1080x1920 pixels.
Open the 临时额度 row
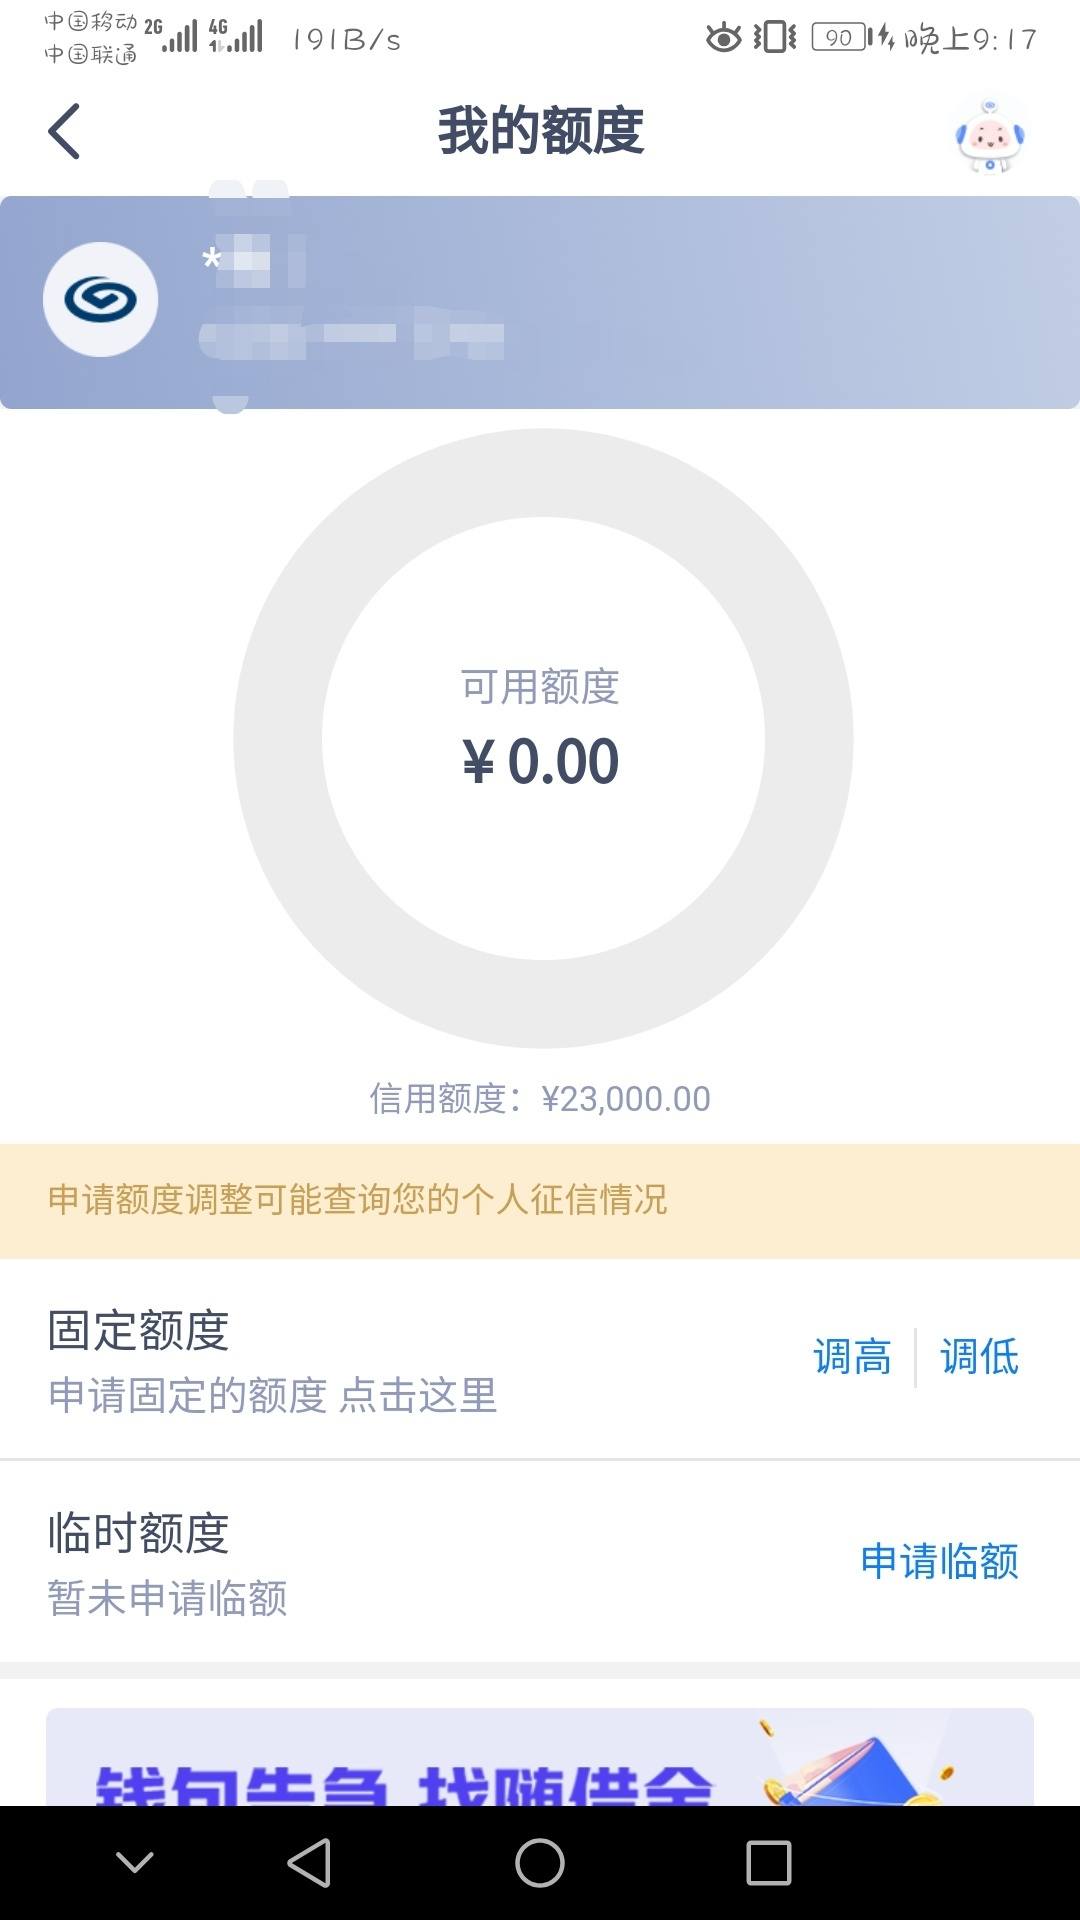click(x=540, y=1562)
